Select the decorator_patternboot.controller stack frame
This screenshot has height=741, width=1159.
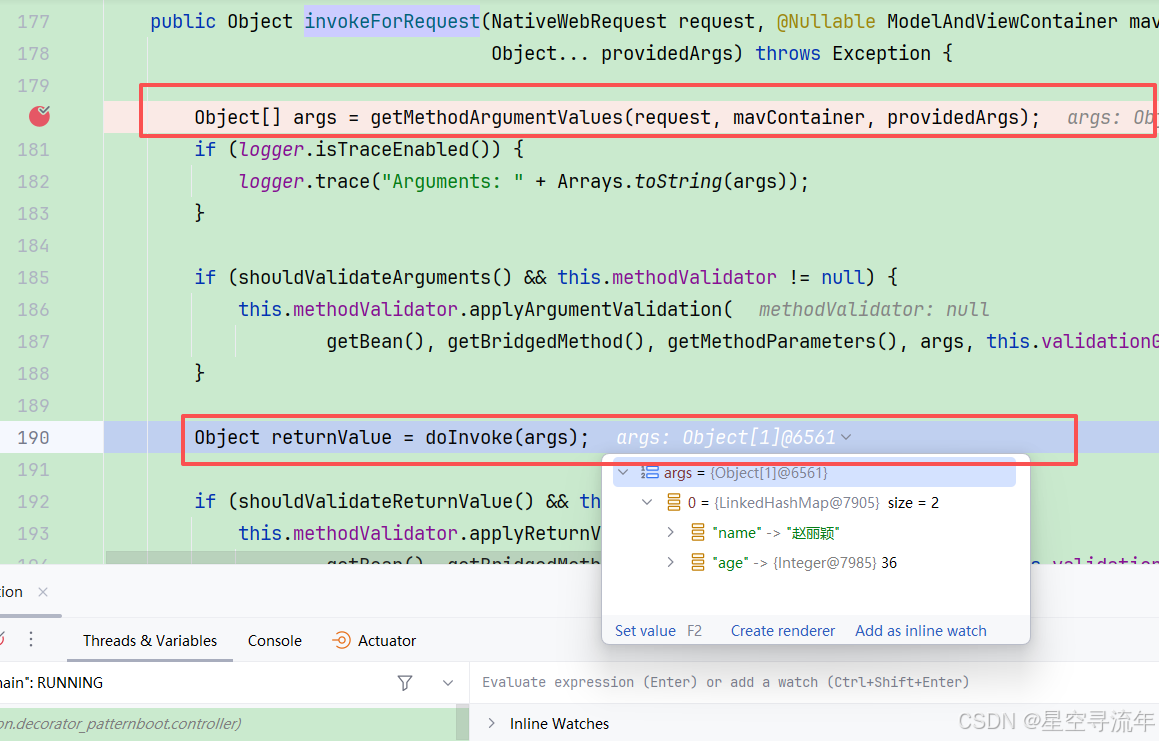[228, 723]
